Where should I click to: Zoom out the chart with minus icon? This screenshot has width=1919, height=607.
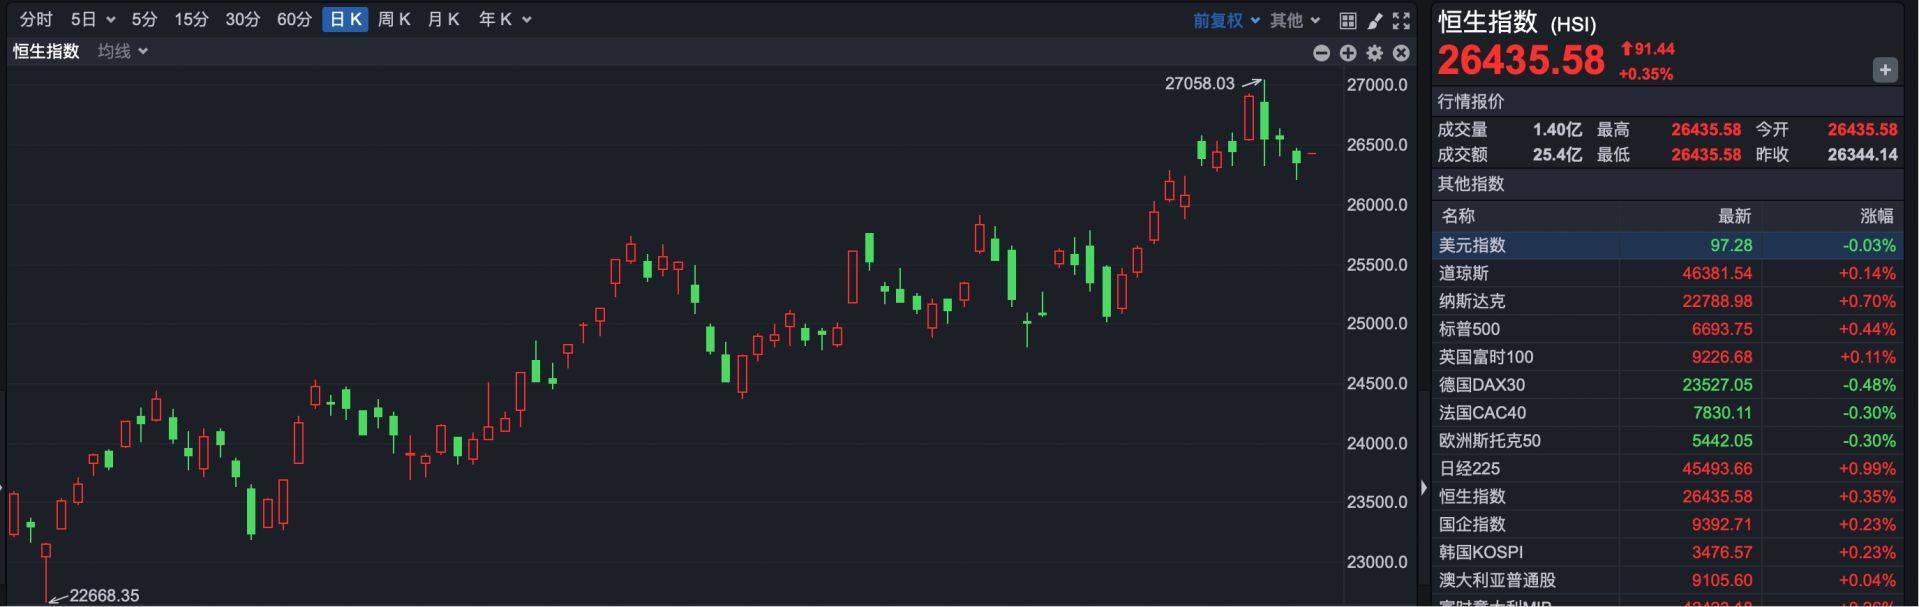[1321, 53]
